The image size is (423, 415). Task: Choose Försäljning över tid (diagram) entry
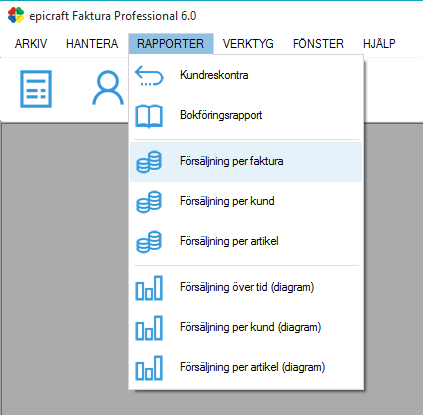pyautogui.click(x=246, y=288)
